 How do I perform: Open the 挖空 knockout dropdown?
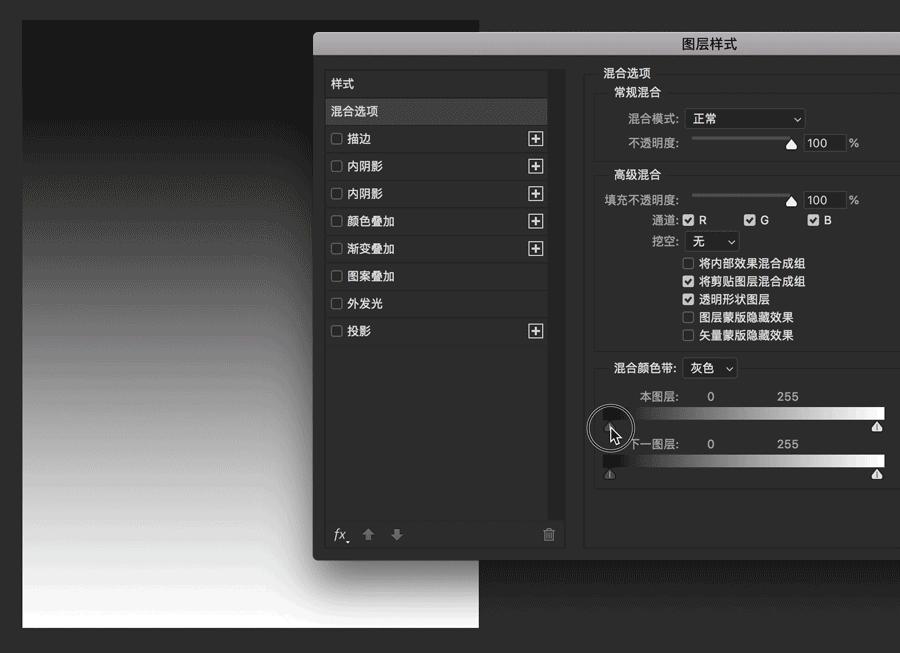(x=711, y=241)
